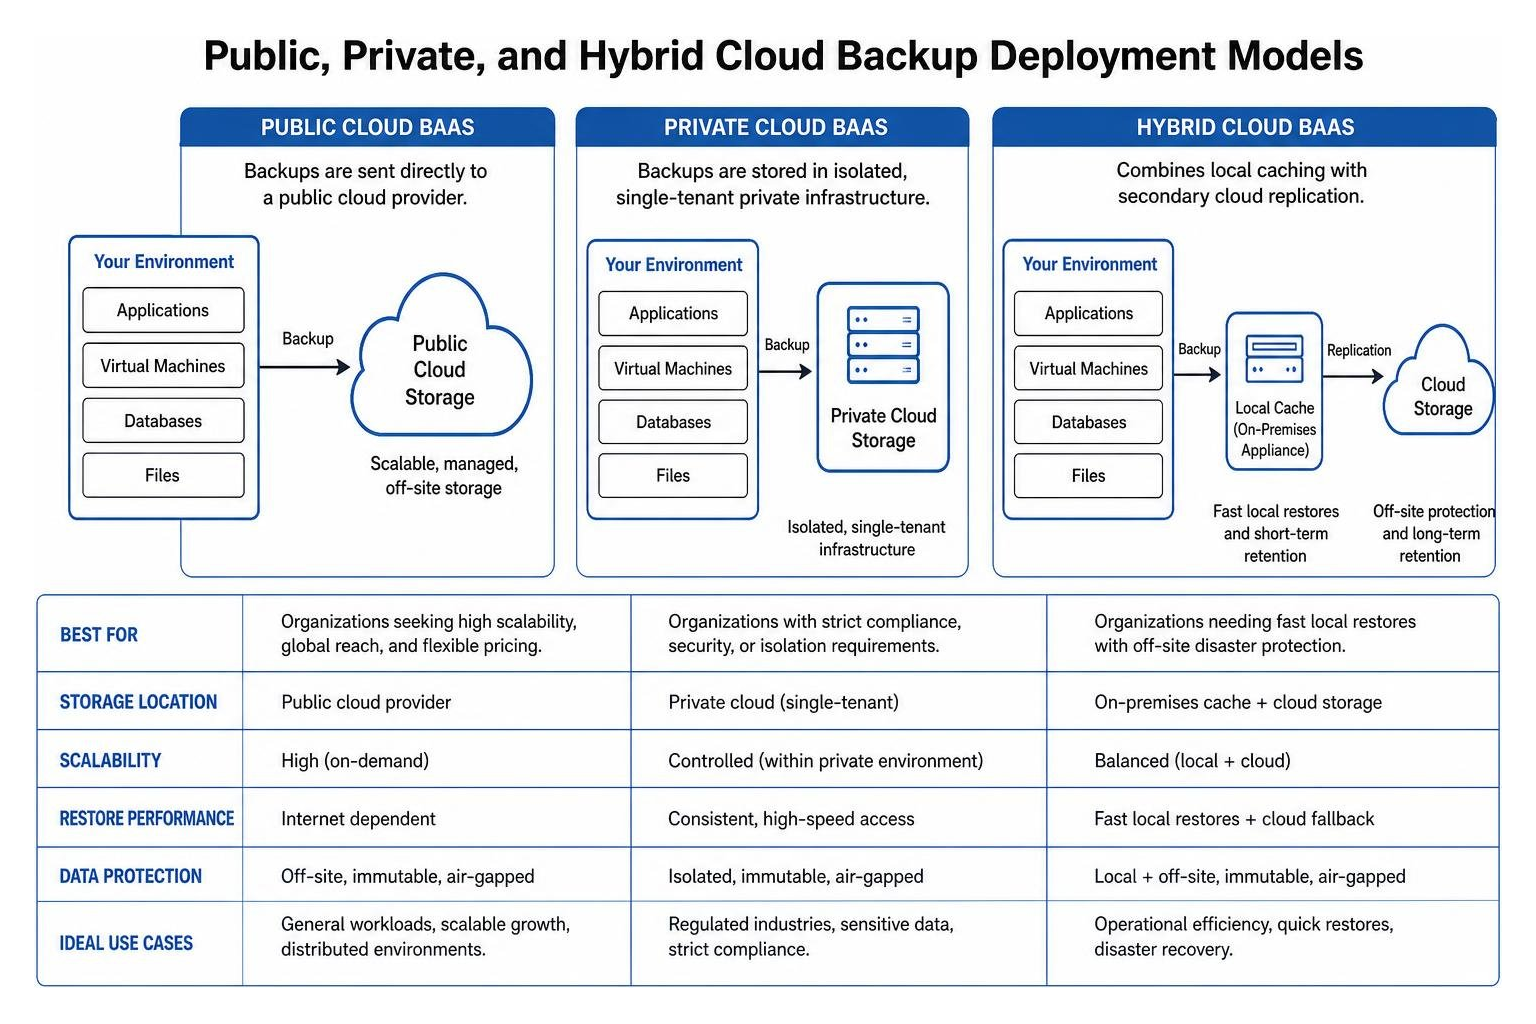Screen dimensions: 1536x1024
Task: Click the Backup arrow in Public Cloud panel
Action: 305,367
